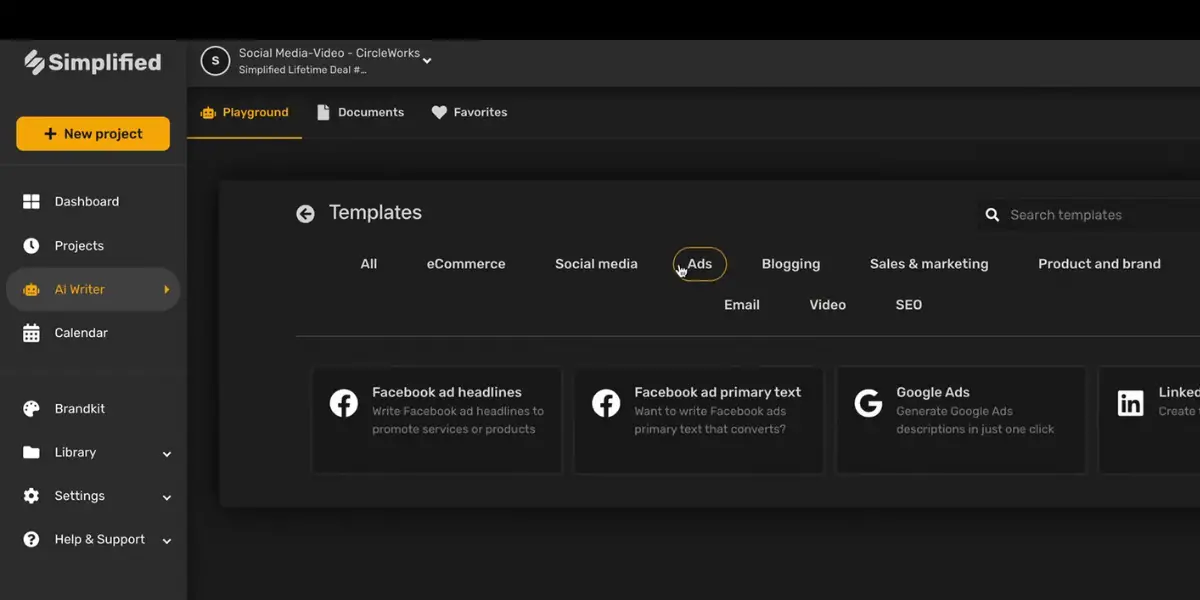Select the Sales & marketing category
Viewport: 1200px width, 600px height.
click(929, 264)
